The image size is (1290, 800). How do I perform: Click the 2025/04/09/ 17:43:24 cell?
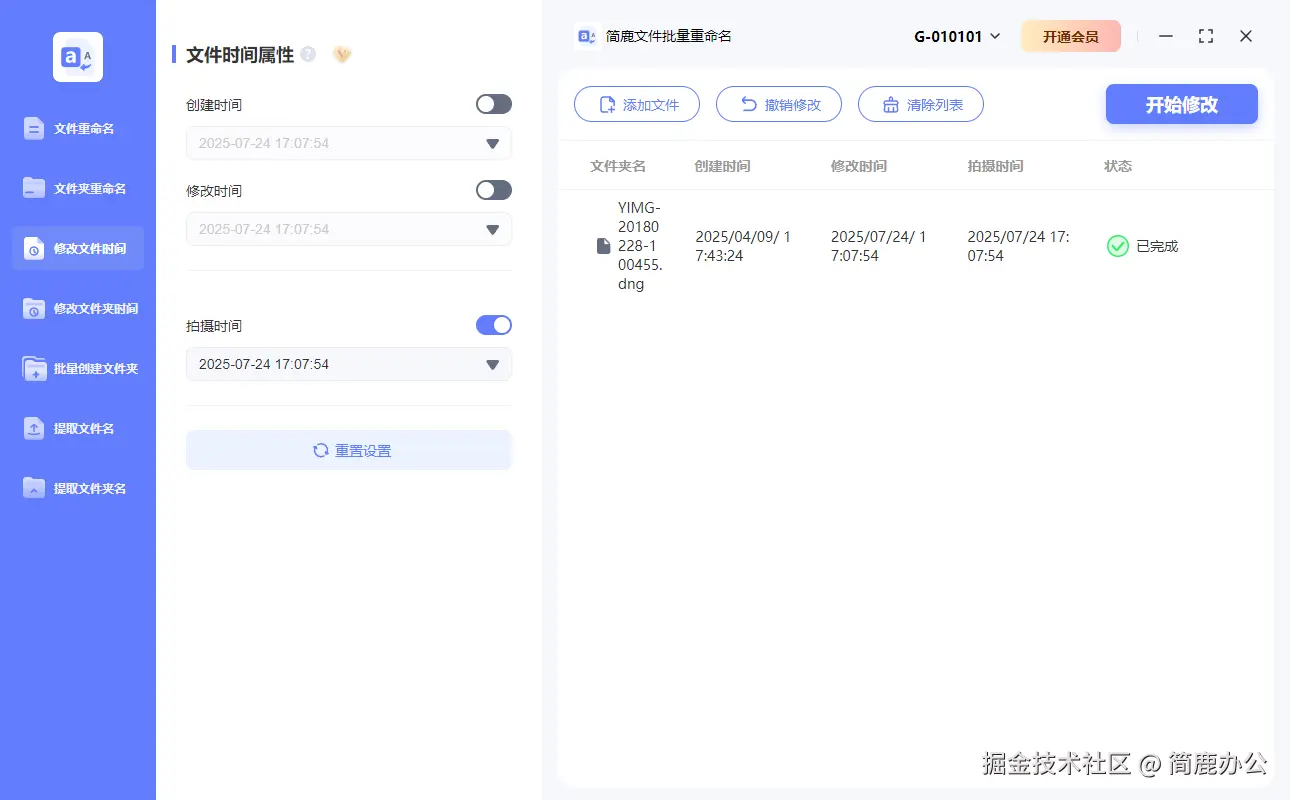743,246
